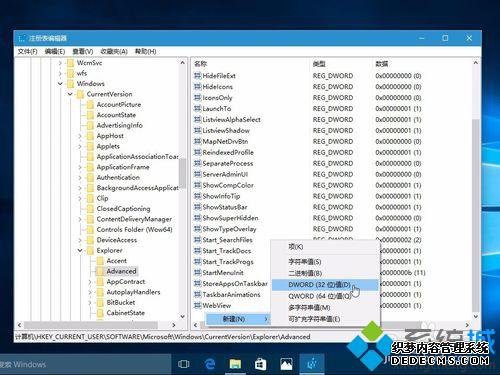The width and height of the screenshot is (500, 375).
Task: Expand the ApplicationFrame tree node
Action: [x=80, y=167]
